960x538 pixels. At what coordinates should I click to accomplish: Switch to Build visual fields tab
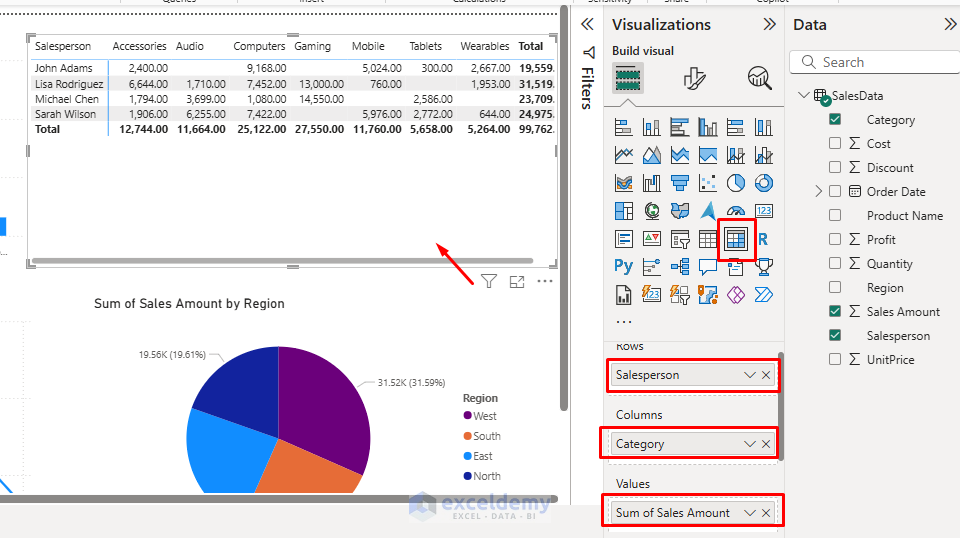click(628, 78)
